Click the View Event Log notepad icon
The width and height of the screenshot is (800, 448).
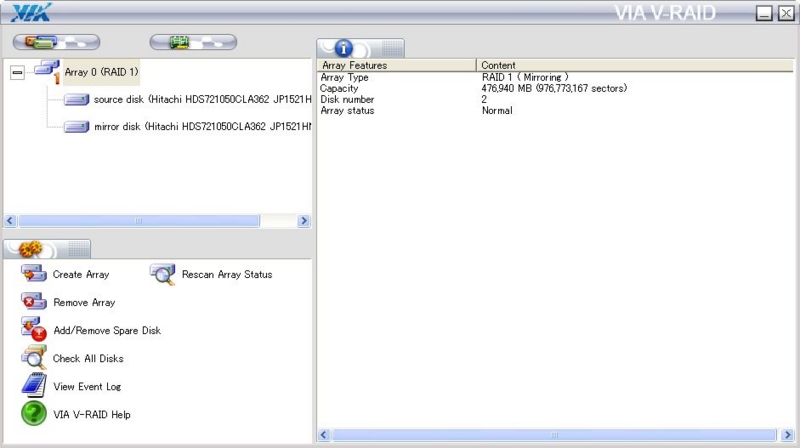click(34, 385)
